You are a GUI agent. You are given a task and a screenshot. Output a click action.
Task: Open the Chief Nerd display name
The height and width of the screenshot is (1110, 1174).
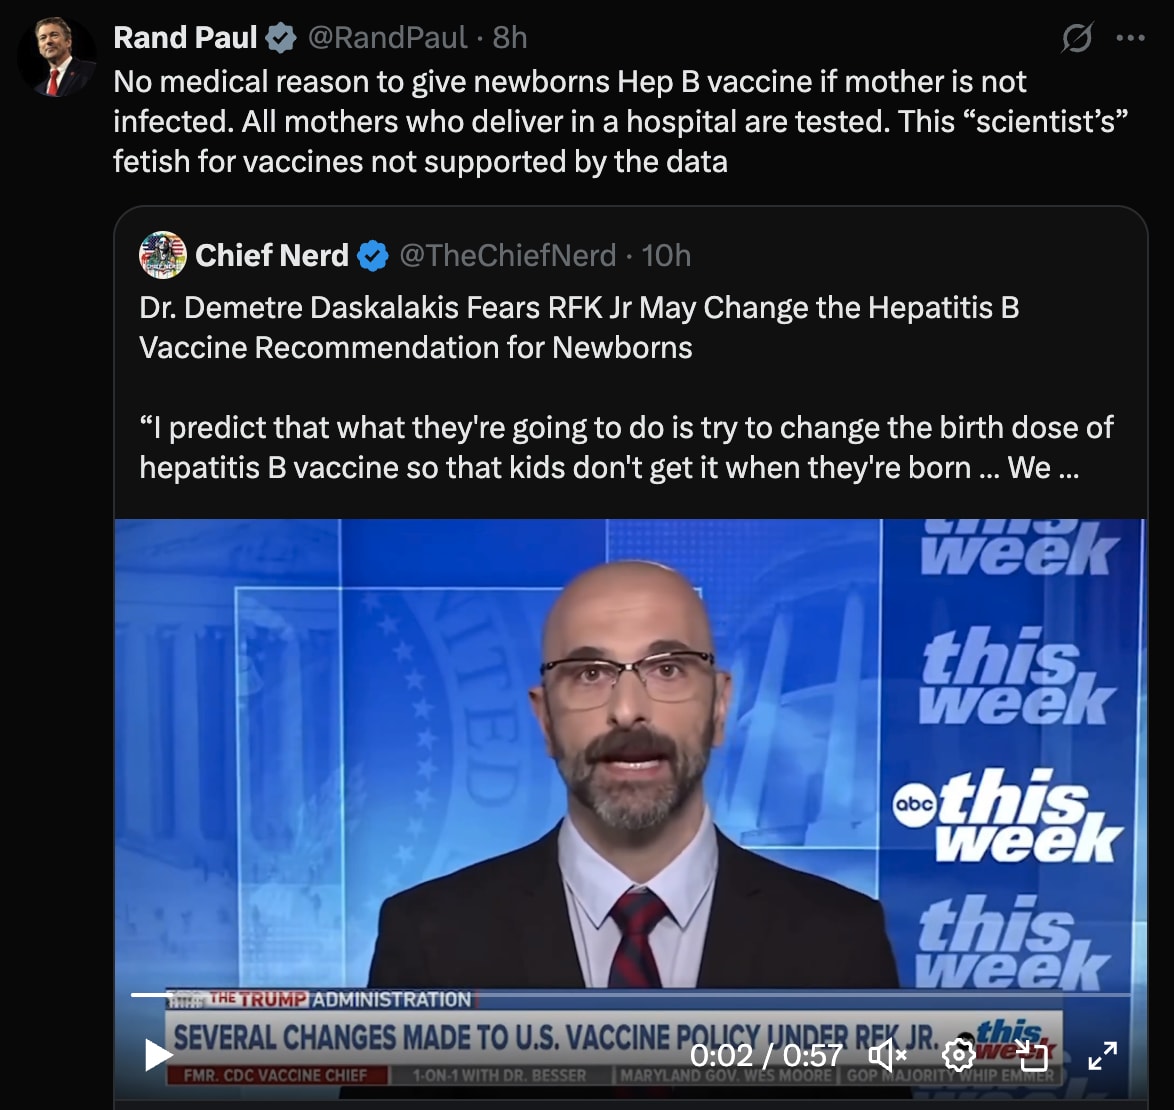[272, 256]
